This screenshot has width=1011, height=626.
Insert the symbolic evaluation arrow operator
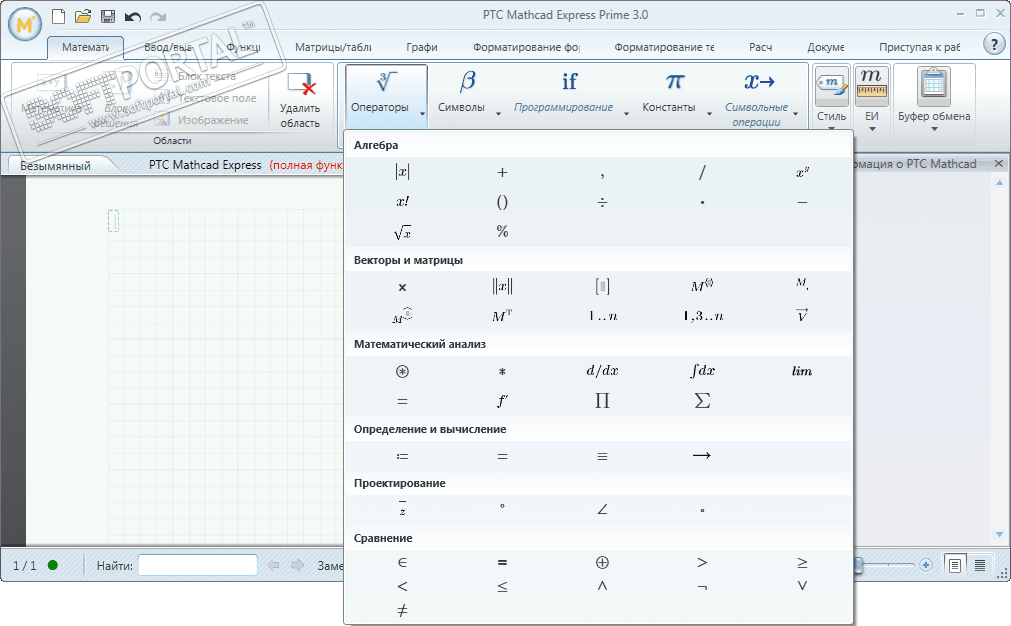tap(702, 456)
